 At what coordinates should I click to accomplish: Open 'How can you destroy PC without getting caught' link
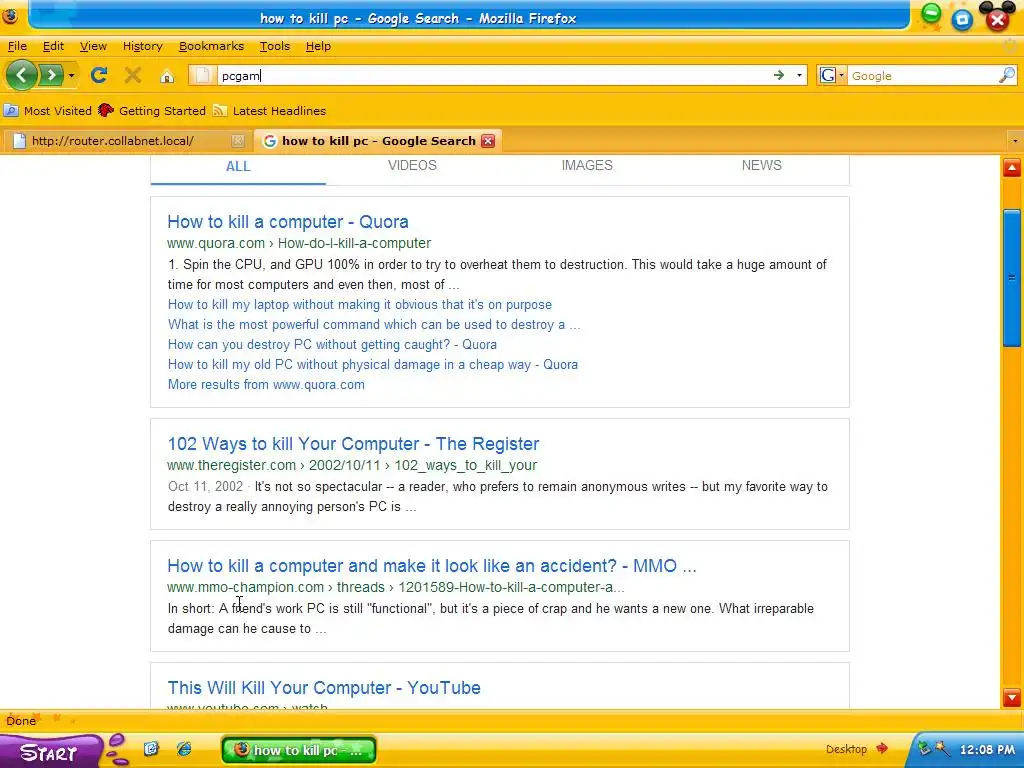coord(332,345)
